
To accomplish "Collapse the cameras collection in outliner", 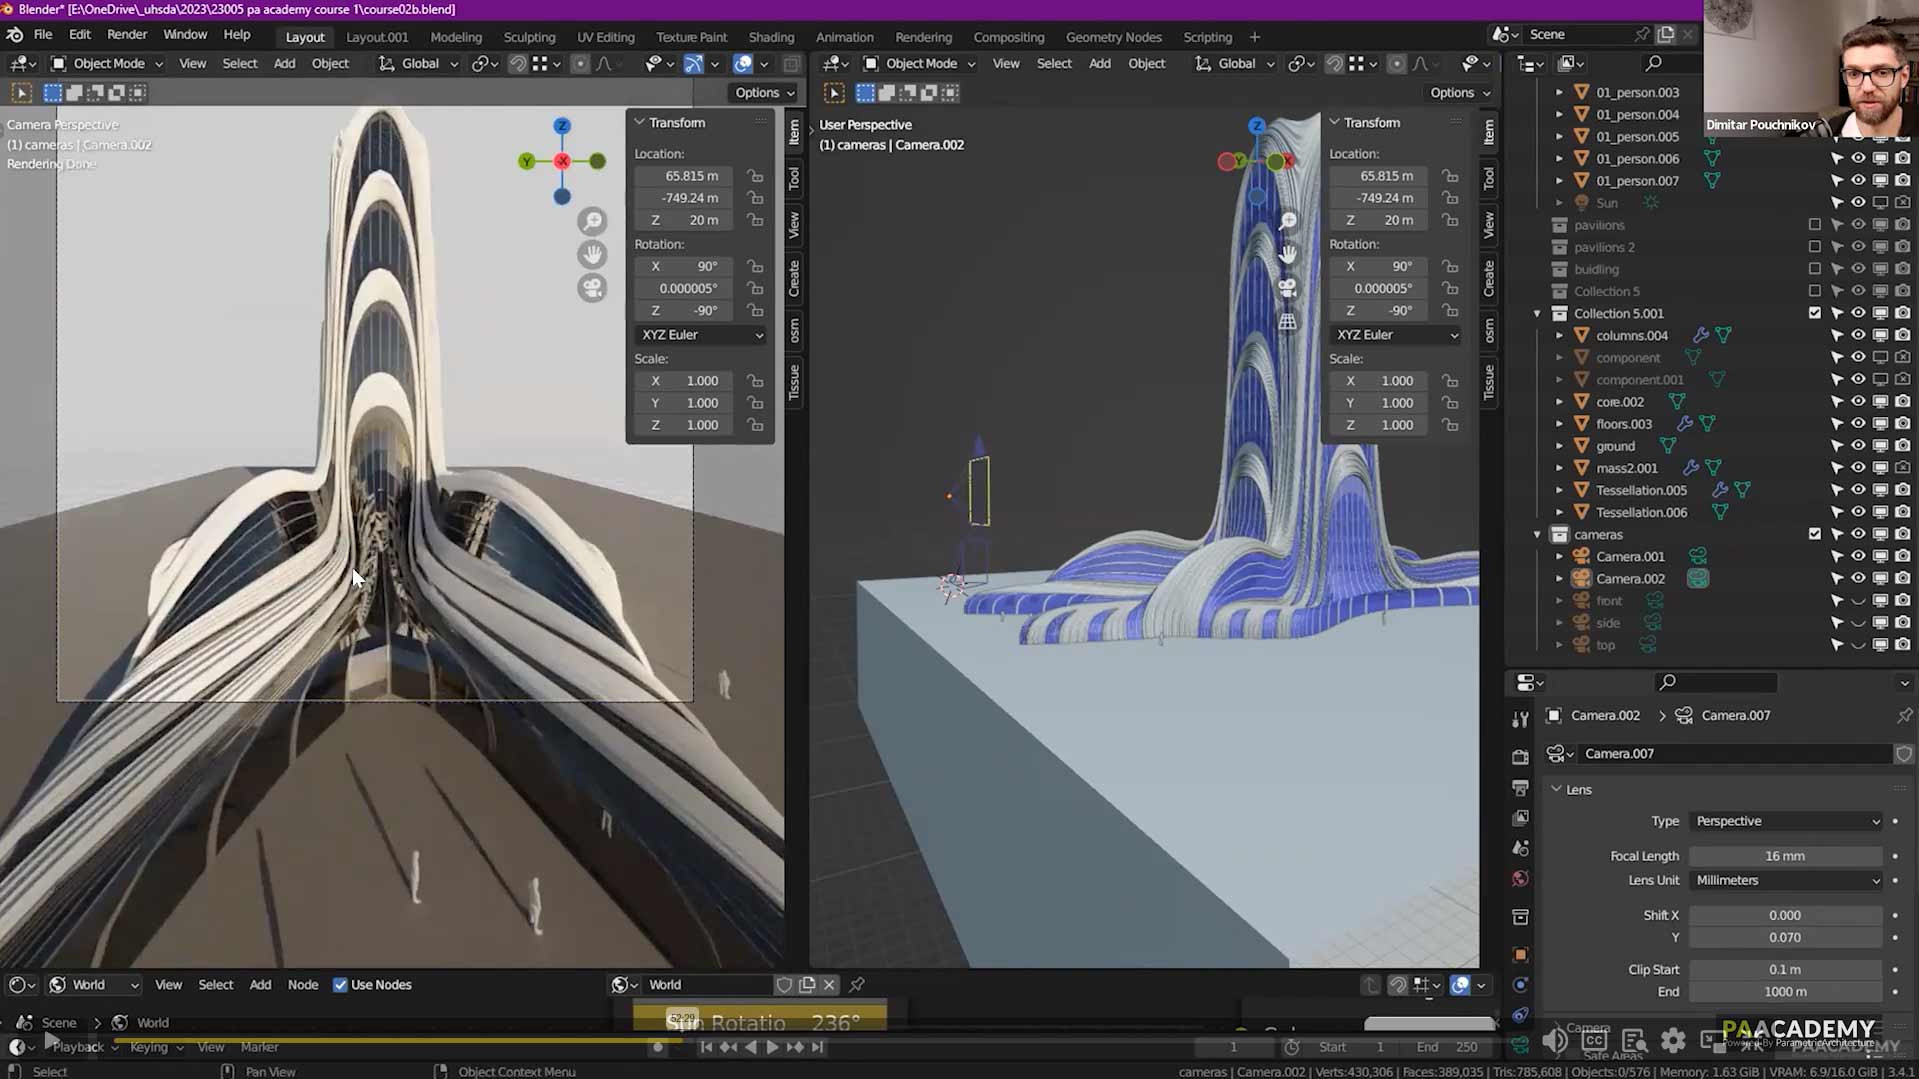I will coord(1538,535).
